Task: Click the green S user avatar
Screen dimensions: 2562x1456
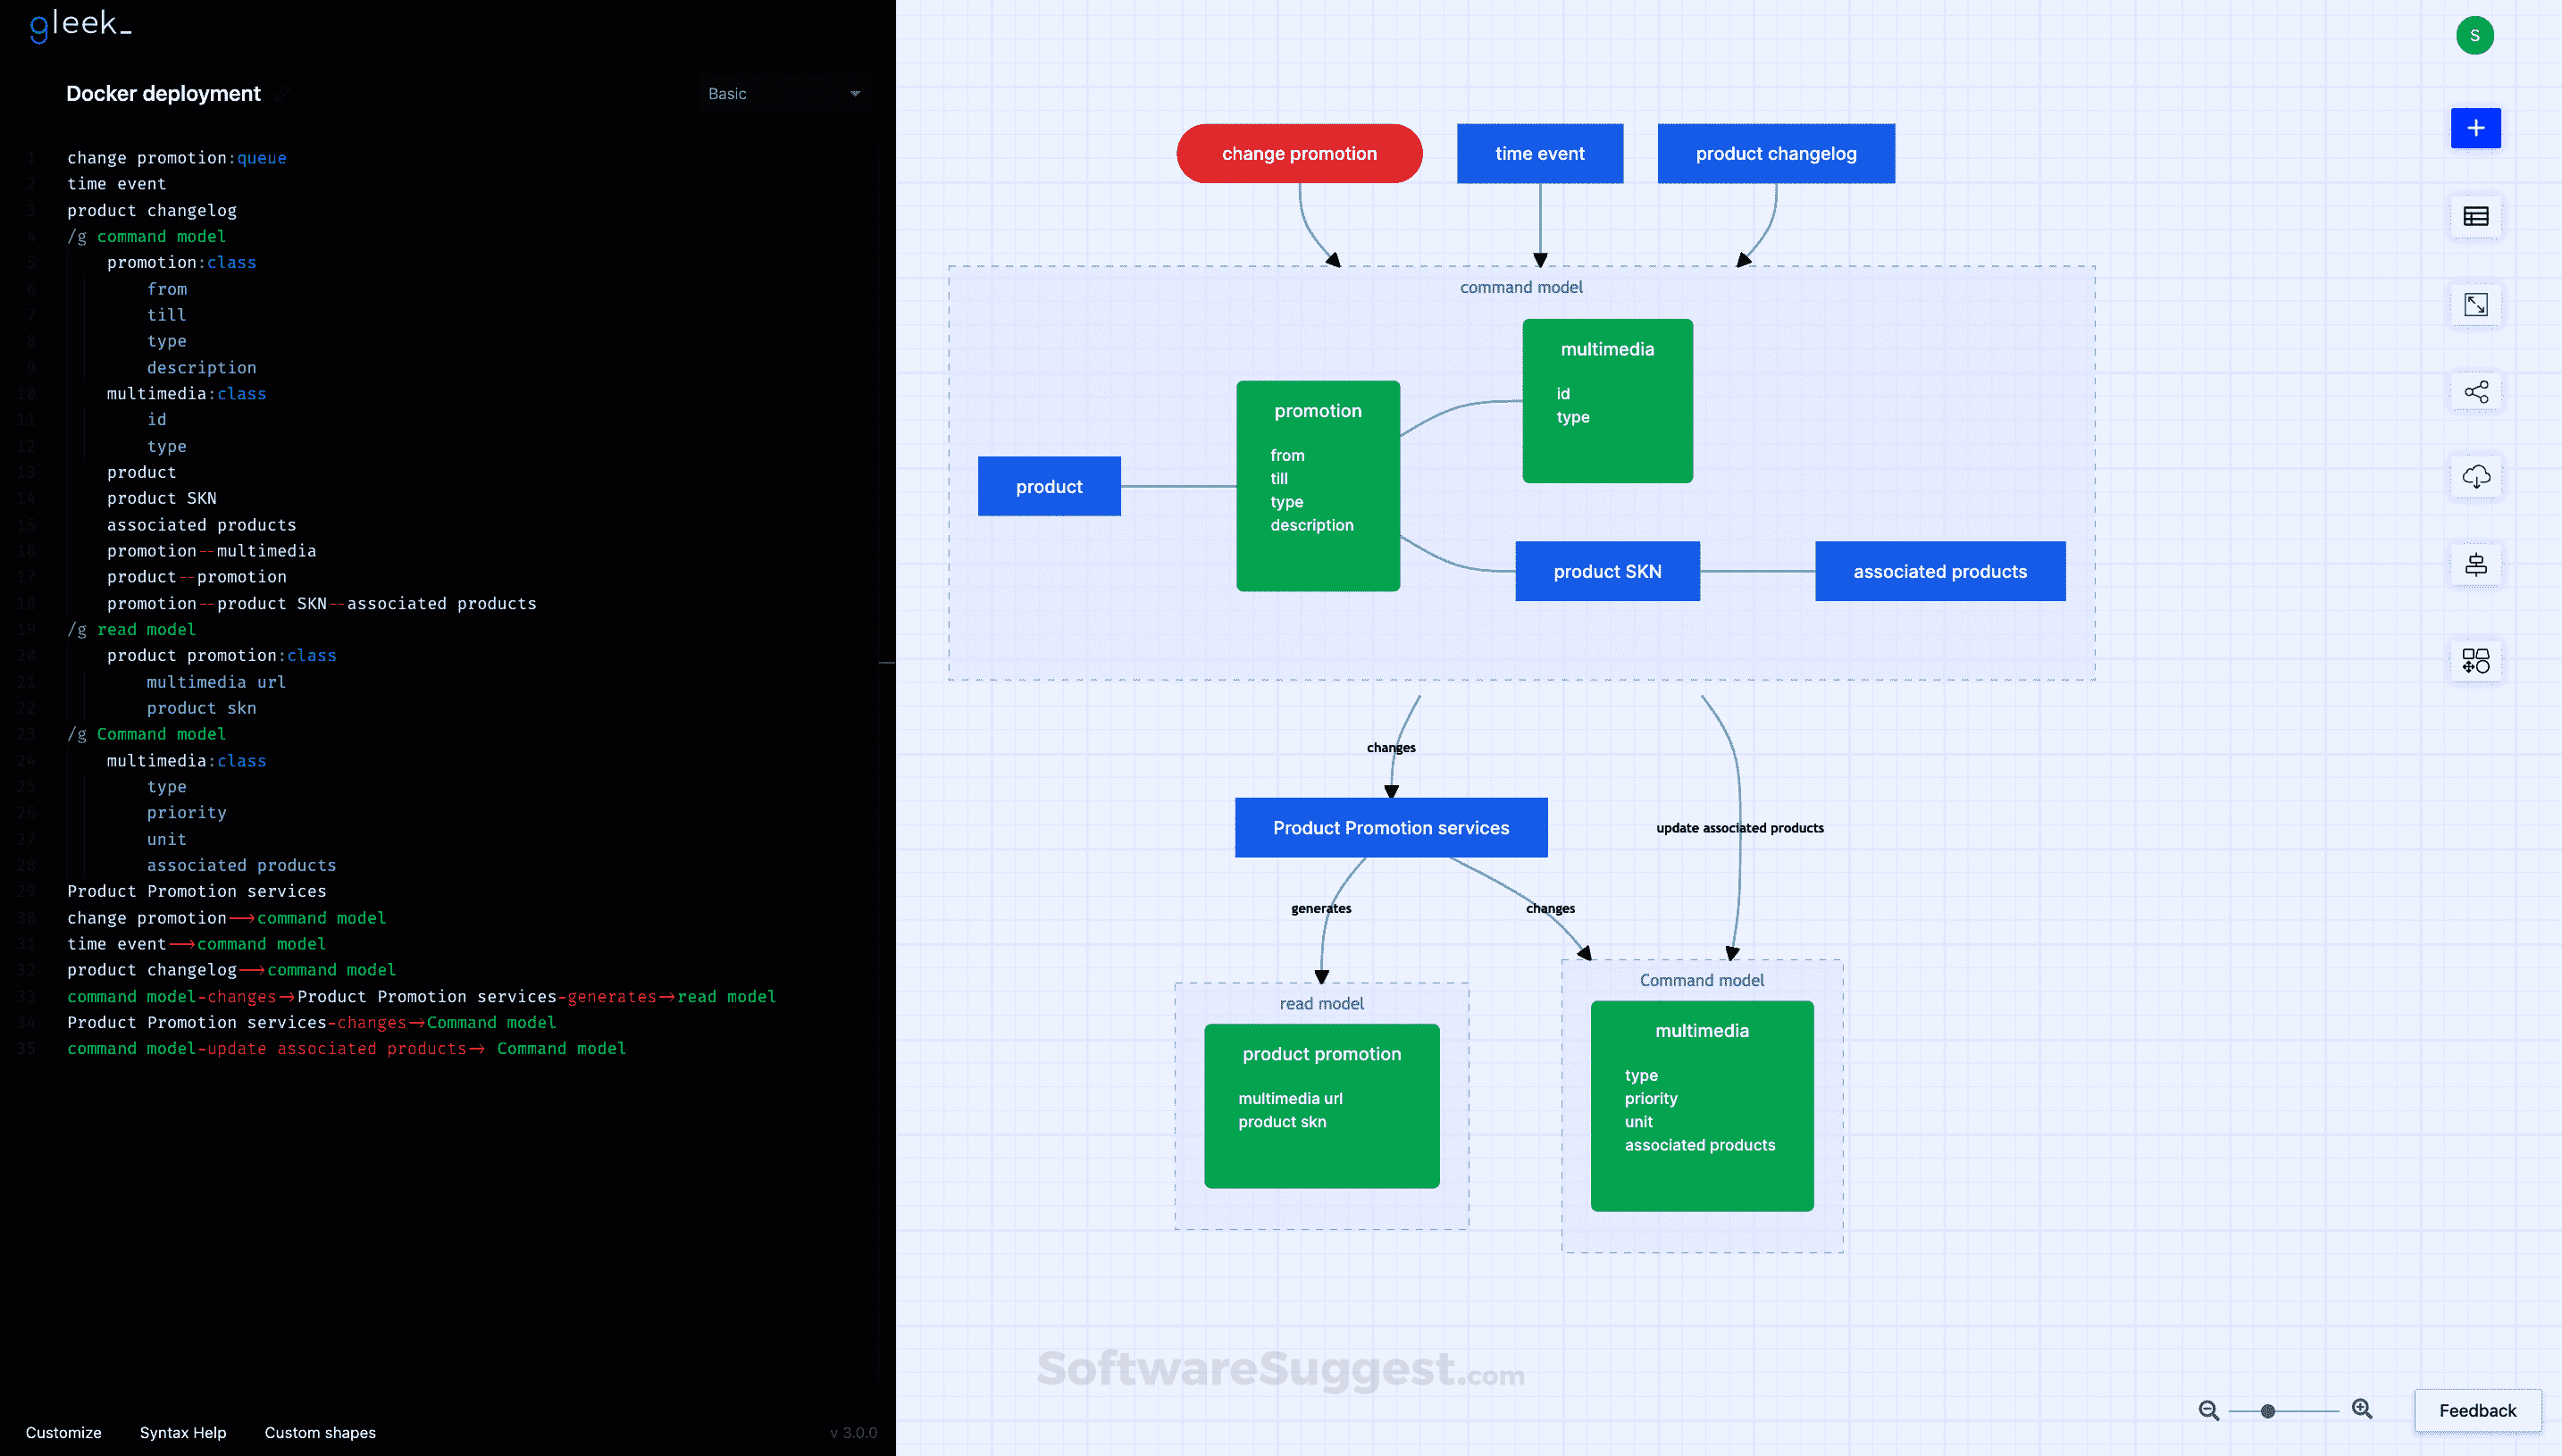Action: tap(2474, 35)
